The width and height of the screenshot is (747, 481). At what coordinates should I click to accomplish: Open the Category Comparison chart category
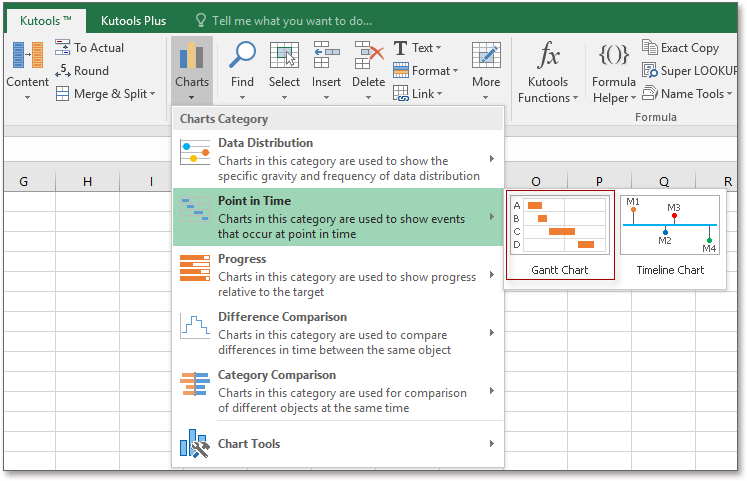338,391
